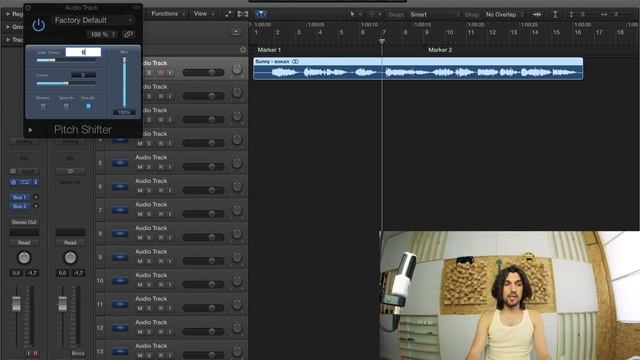Click the blue waveform icon on track 9
Image resolution: width=640 pixels, height=360 pixels.
pyautogui.click(x=120, y=257)
